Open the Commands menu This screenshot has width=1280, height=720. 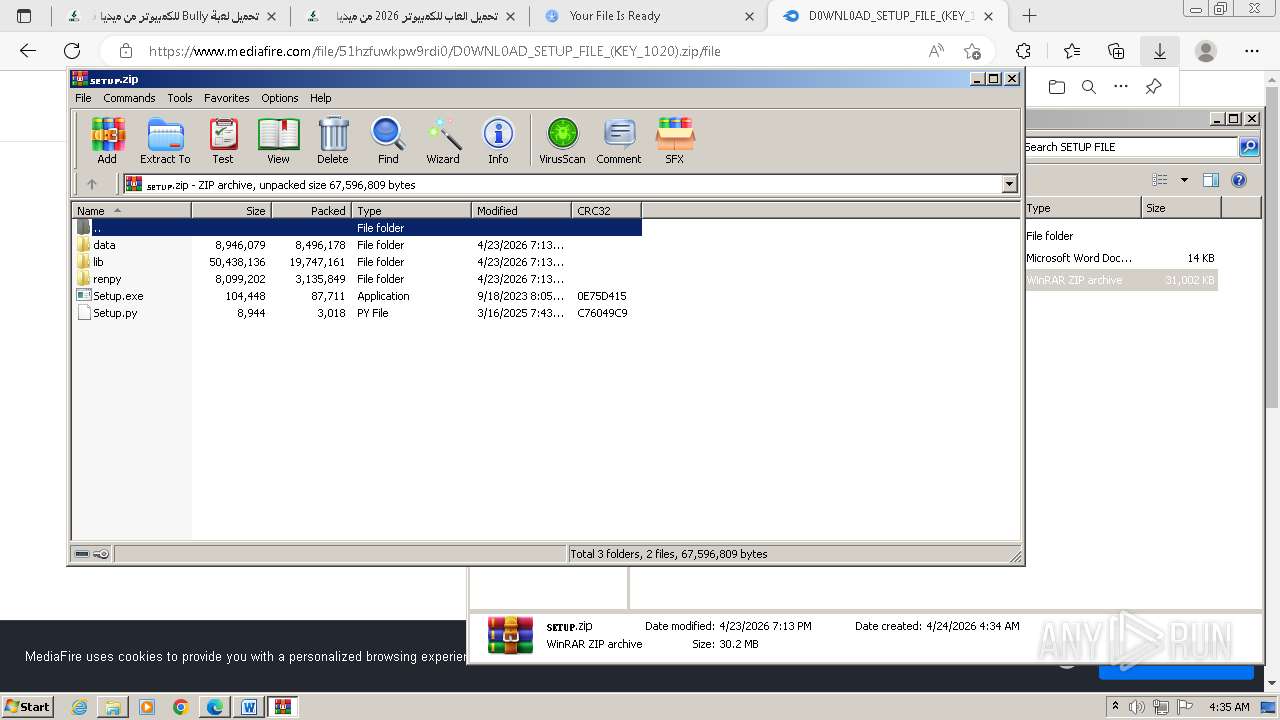point(129,98)
